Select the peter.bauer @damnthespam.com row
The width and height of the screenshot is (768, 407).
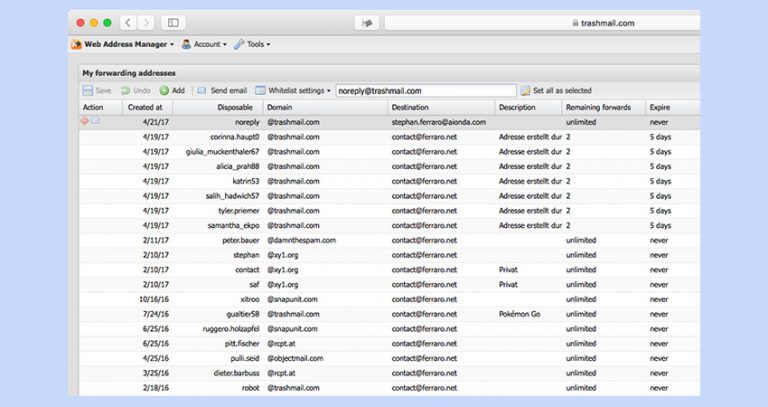click(389, 240)
